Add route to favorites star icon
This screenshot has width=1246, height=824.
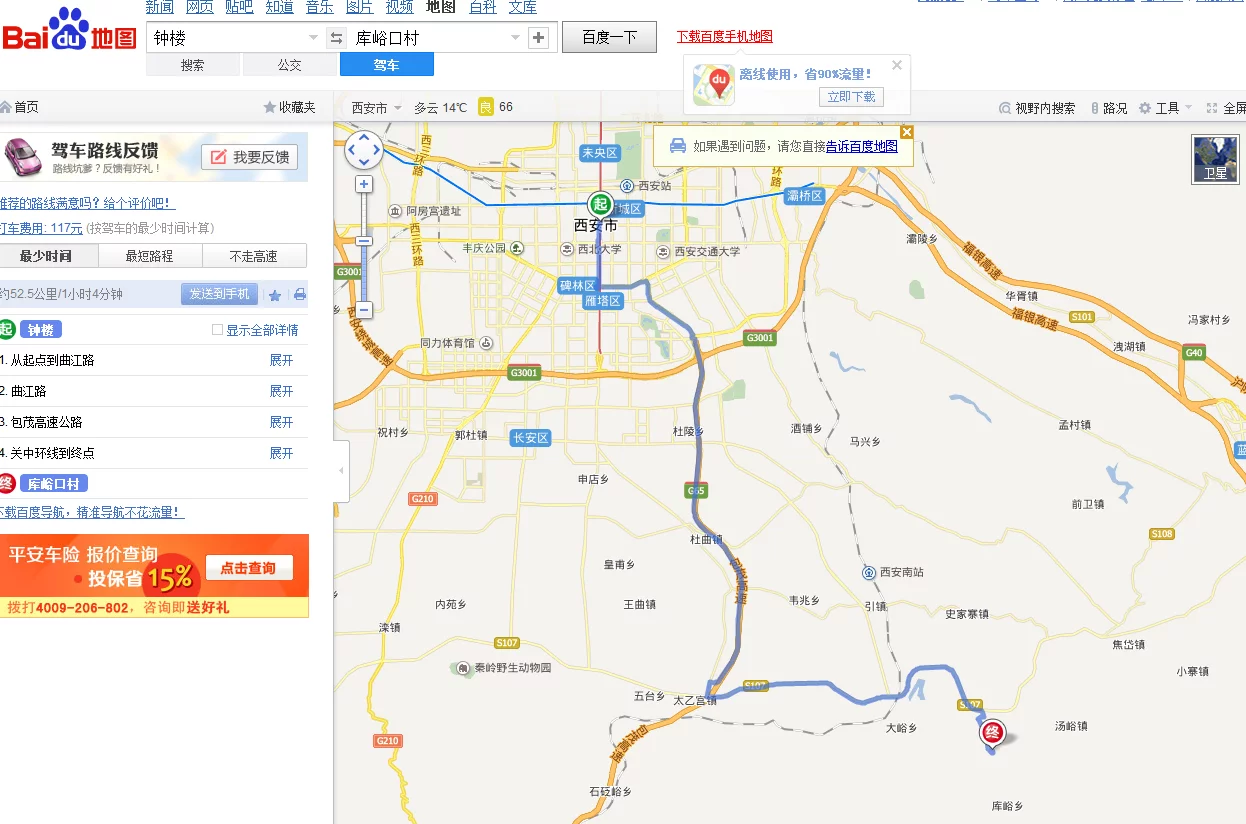tap(275, 295)
